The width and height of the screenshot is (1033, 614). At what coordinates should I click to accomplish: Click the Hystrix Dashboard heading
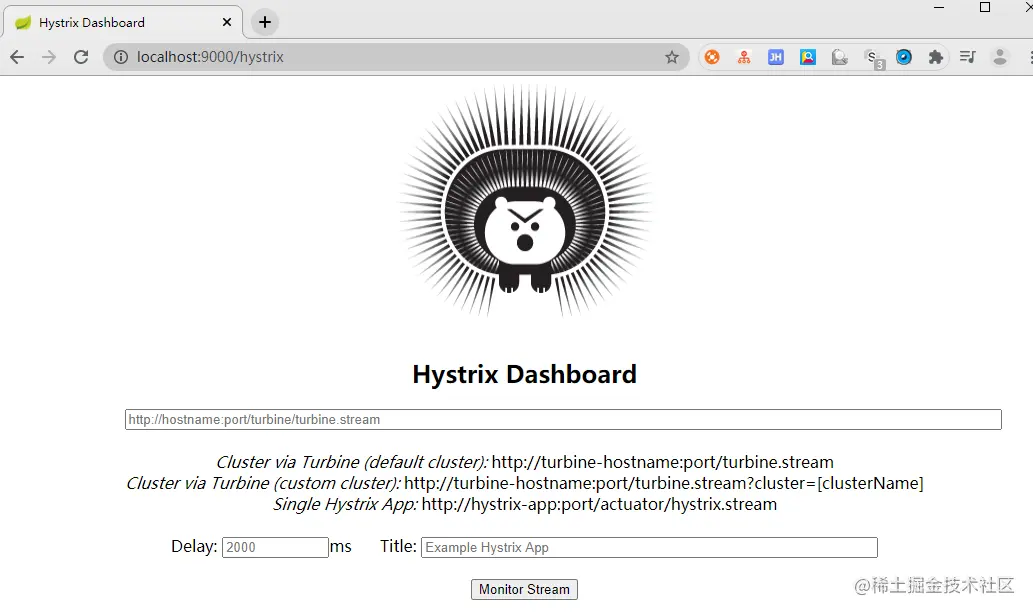pyautogui.click(x=524, y=374)
